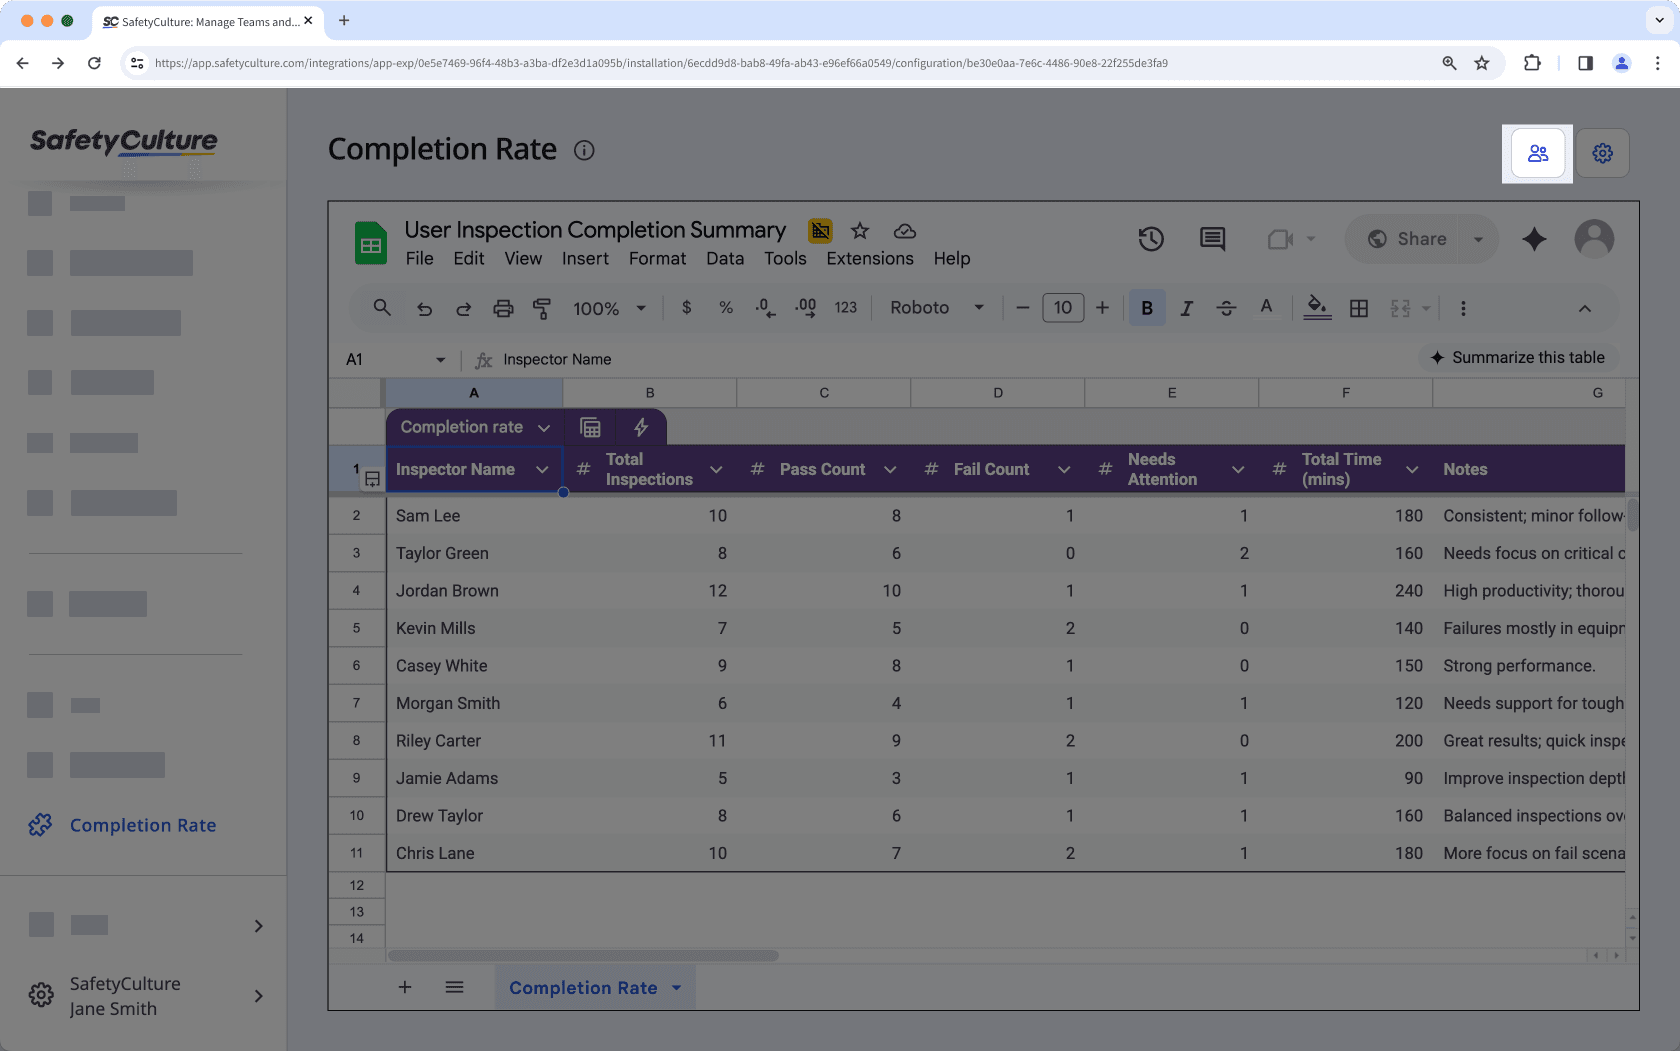The width and height of the screenshot is (1680, 1051).
Task: Toggle bold formatting in the toolbar
Action: pos(1147,308)
